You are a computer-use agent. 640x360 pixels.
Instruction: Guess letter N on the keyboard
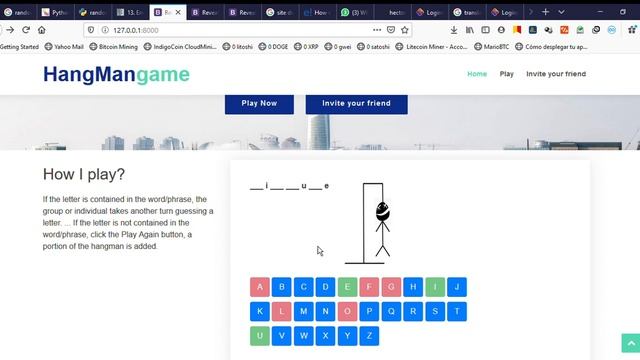tap(325, 311)
